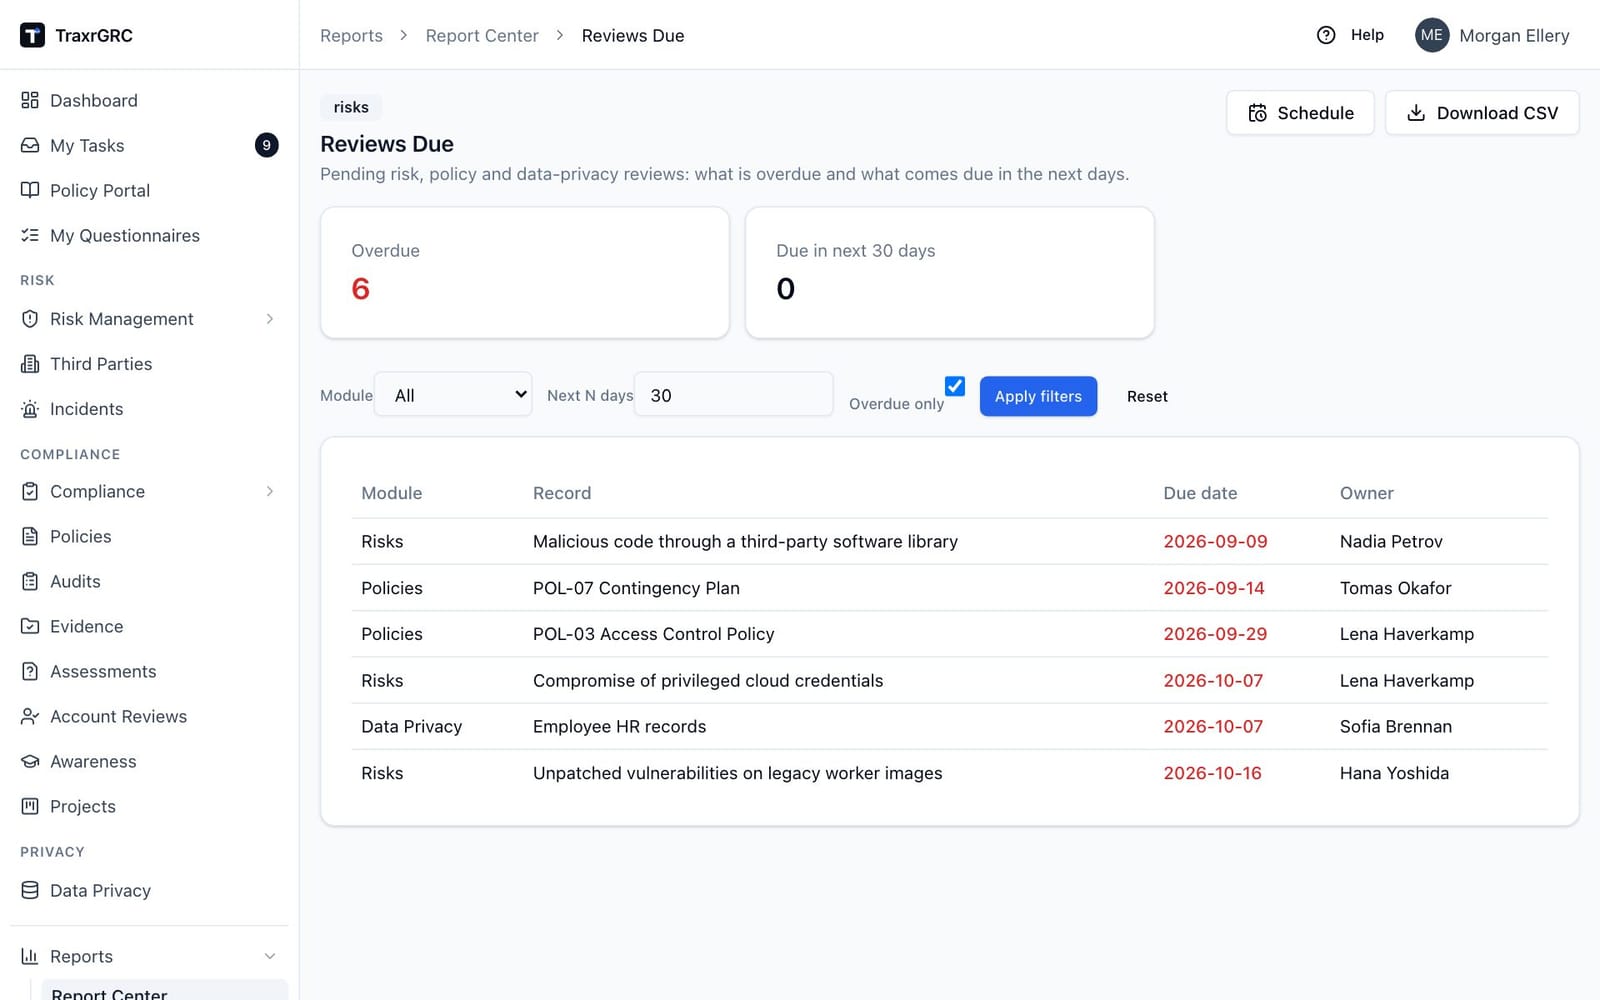Click owner Tomas Okafor
The image size is (1600, 1000).
(x=1395, y=588)
